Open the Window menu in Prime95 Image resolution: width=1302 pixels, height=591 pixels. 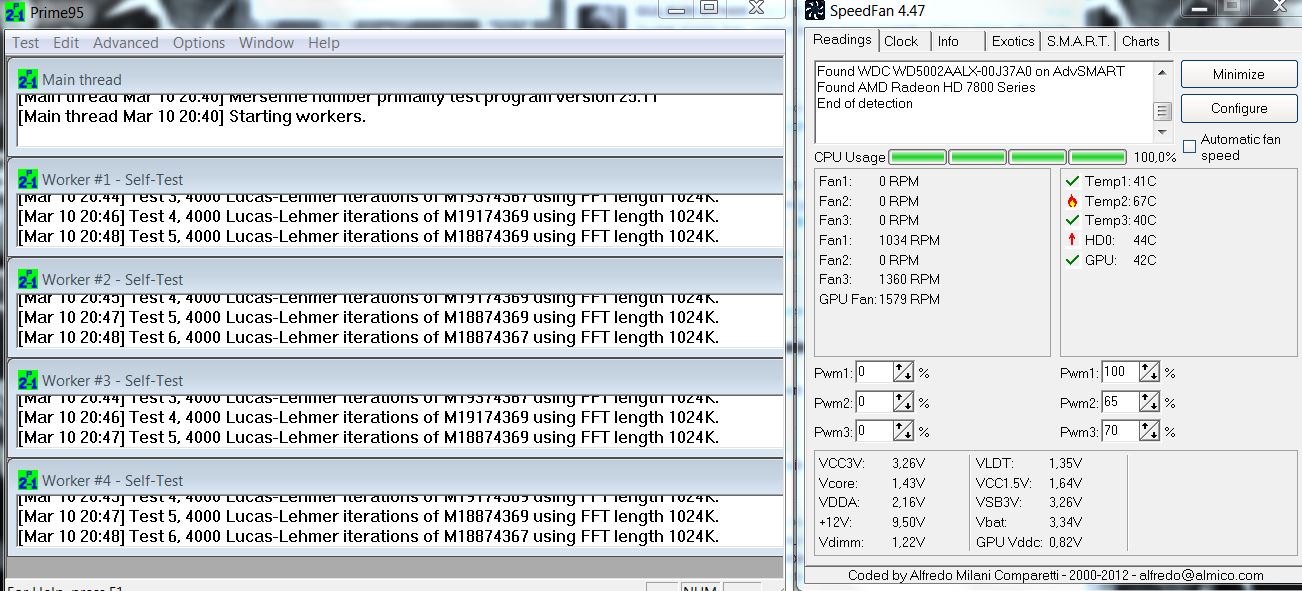(x=266, y=43)
